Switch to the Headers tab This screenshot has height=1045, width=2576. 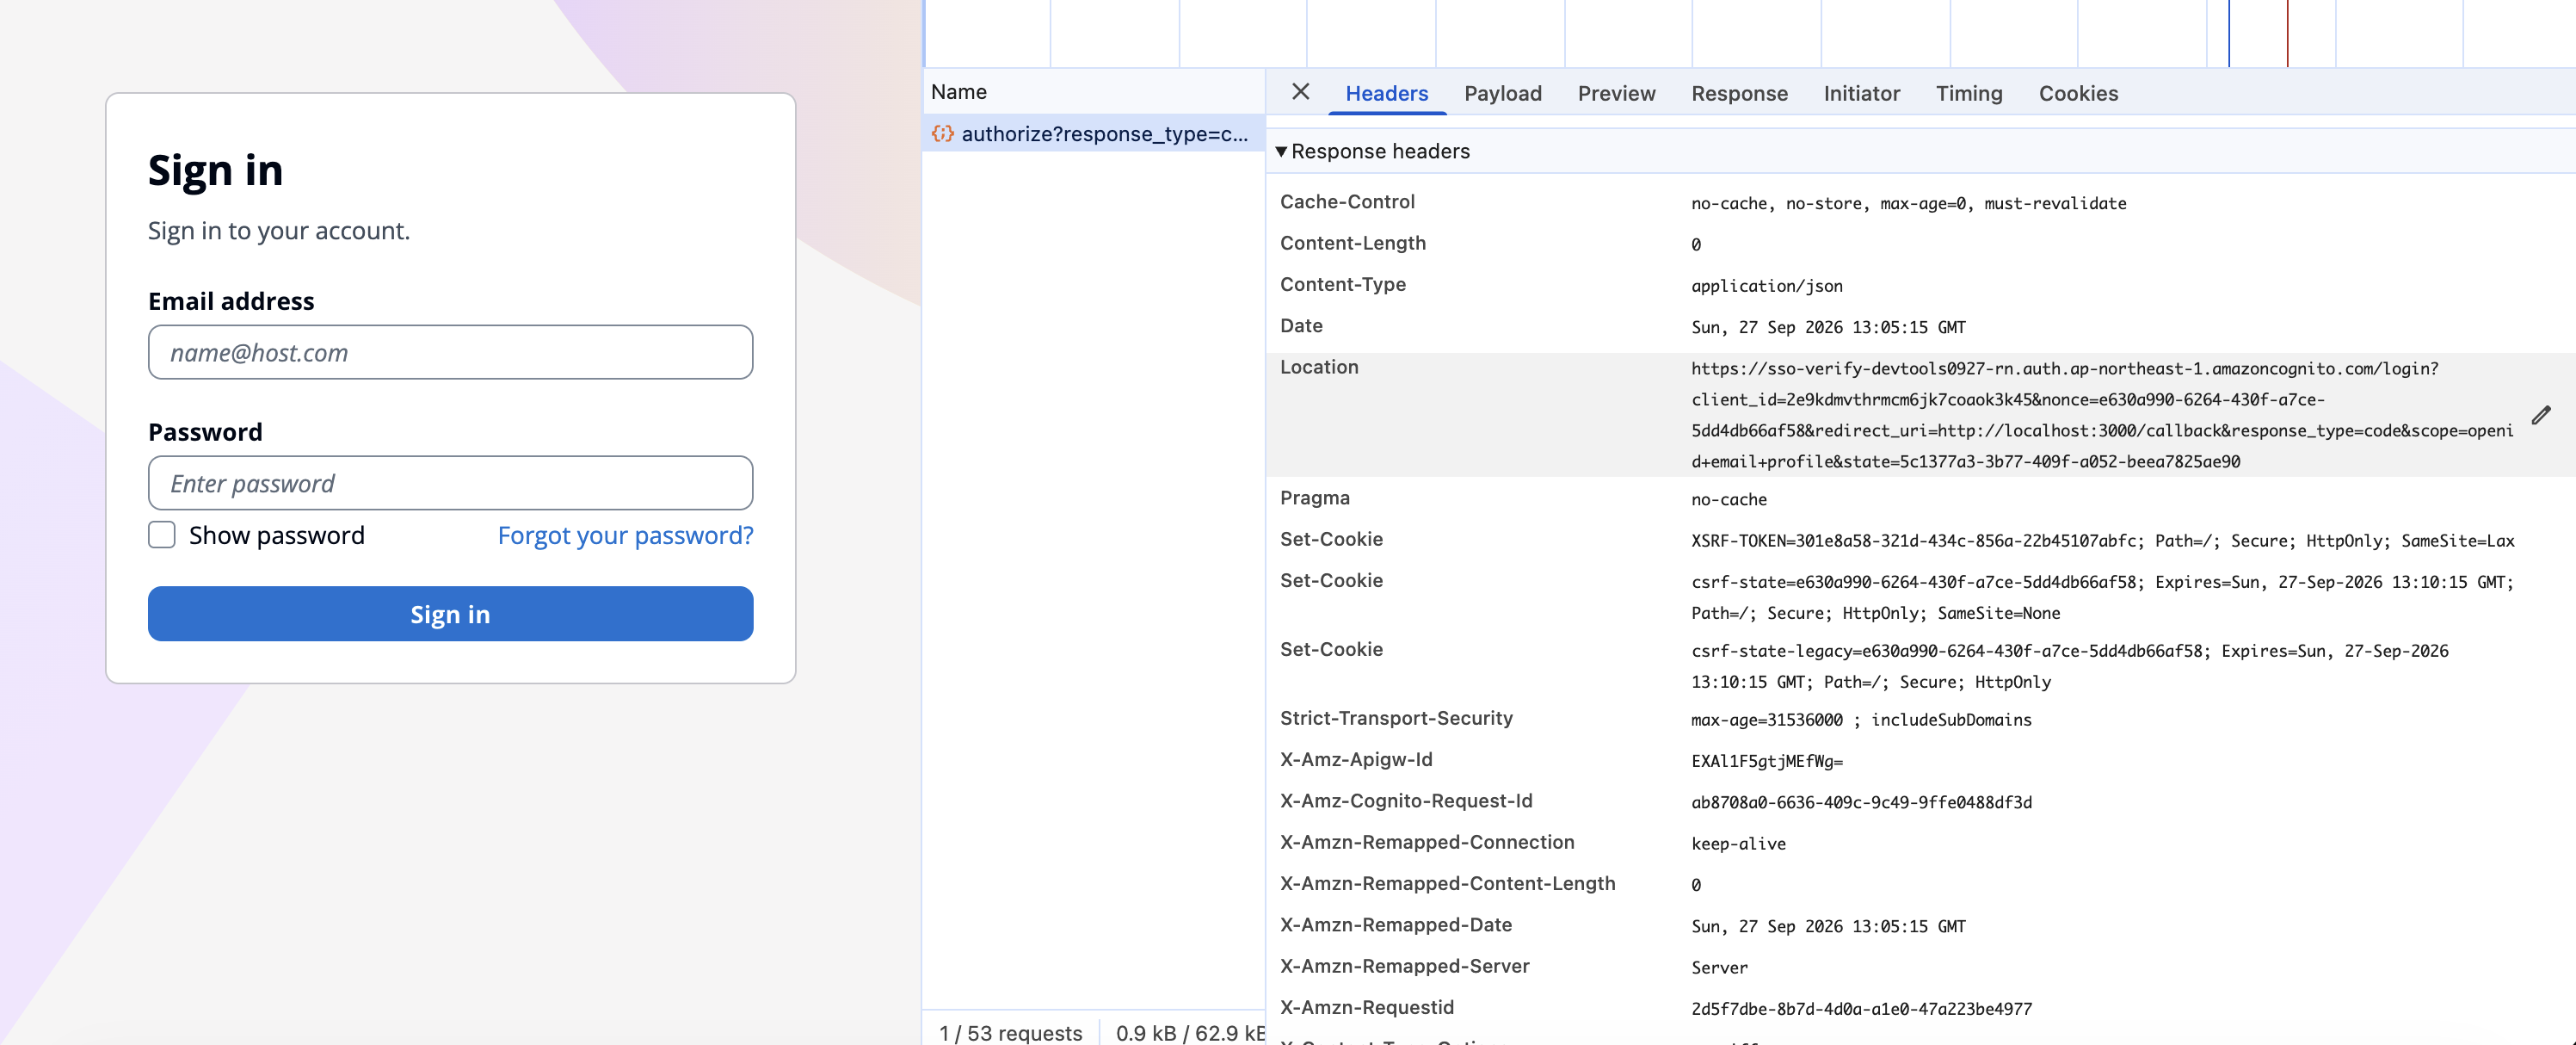click(x=1386, y=93)
